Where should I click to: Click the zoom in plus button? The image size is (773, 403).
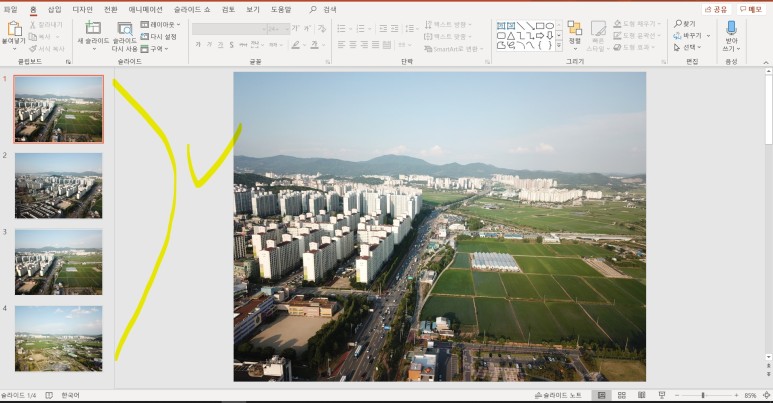click(x=736, y=395)
